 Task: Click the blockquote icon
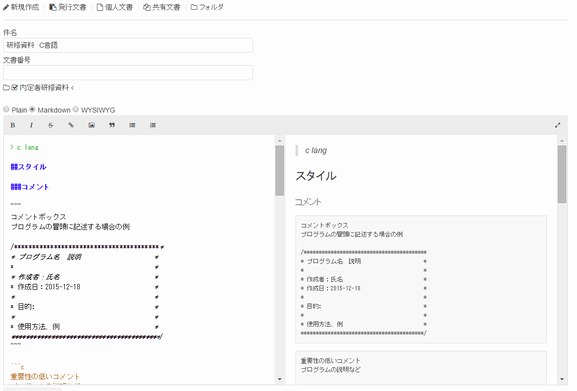coord(112,125)
